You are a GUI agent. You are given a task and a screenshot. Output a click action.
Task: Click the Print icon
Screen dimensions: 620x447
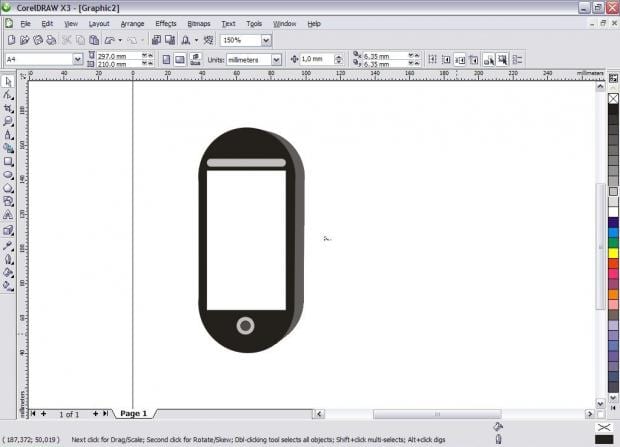pyautogui.click(x=51, y=40)
